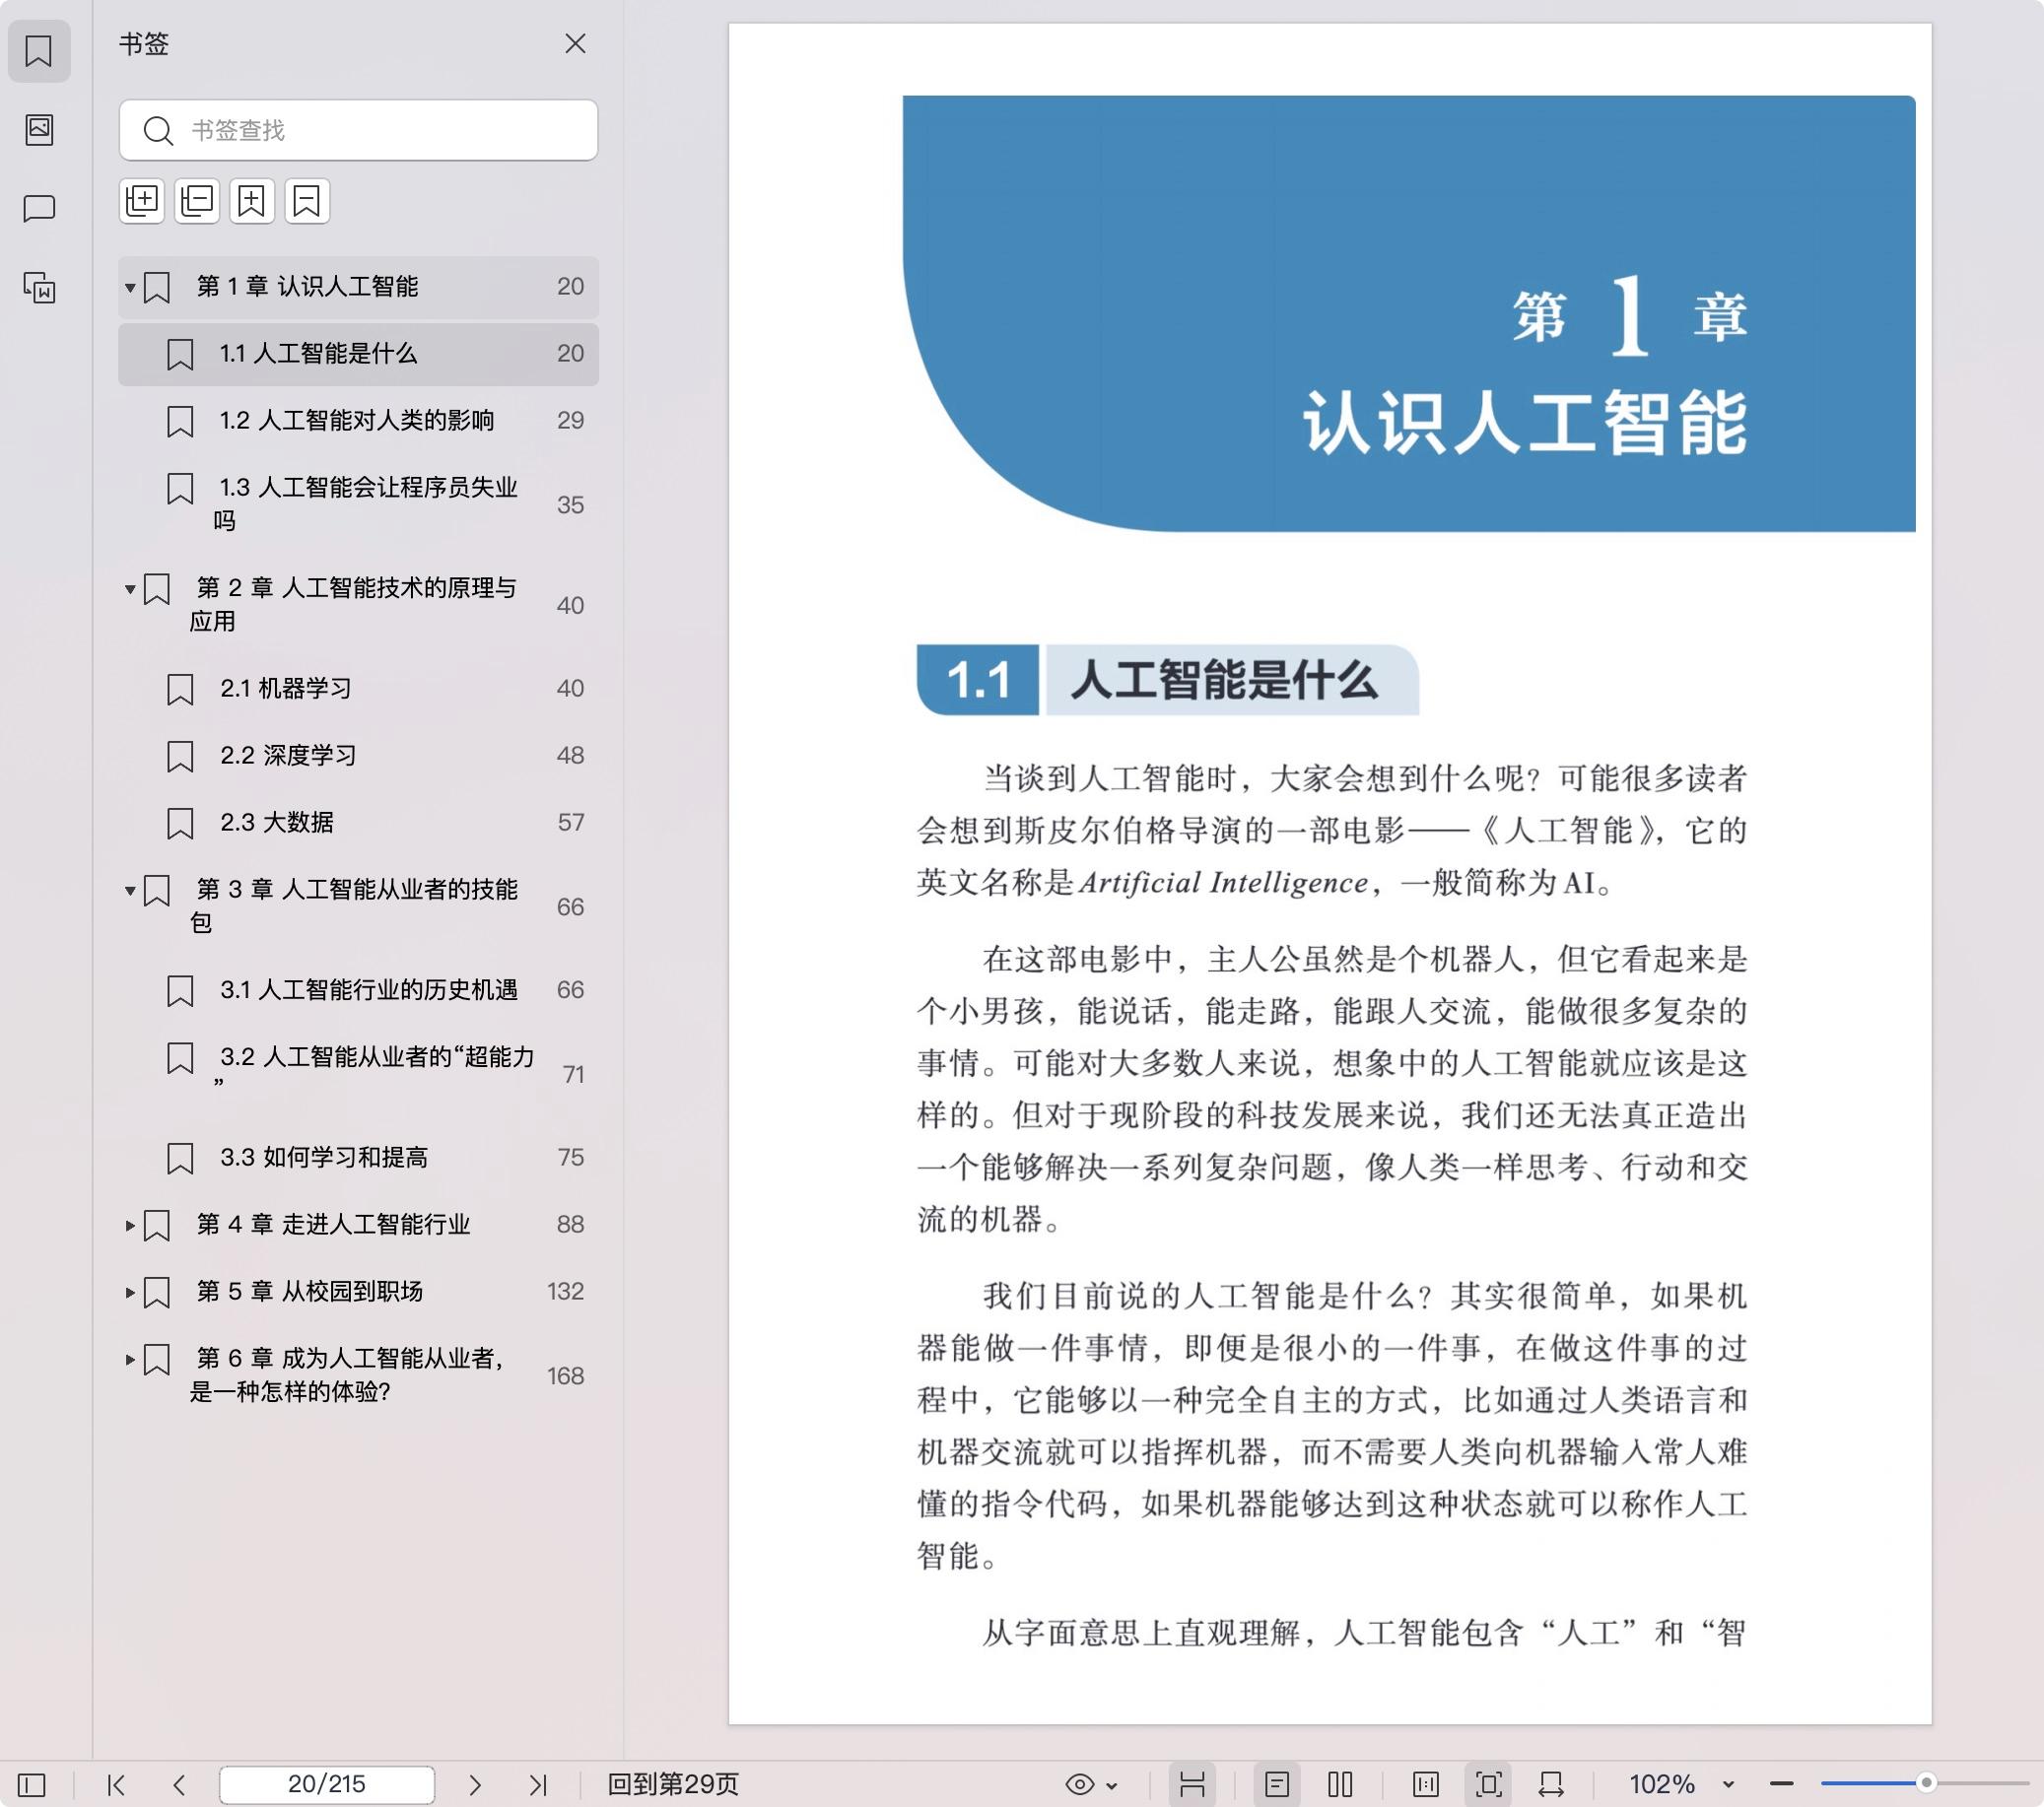This screenshot has height=1807, width=2044.
Task: Click the bookmark icon beside 3.3 如何学习和提高
Action: click(180, 1159)
